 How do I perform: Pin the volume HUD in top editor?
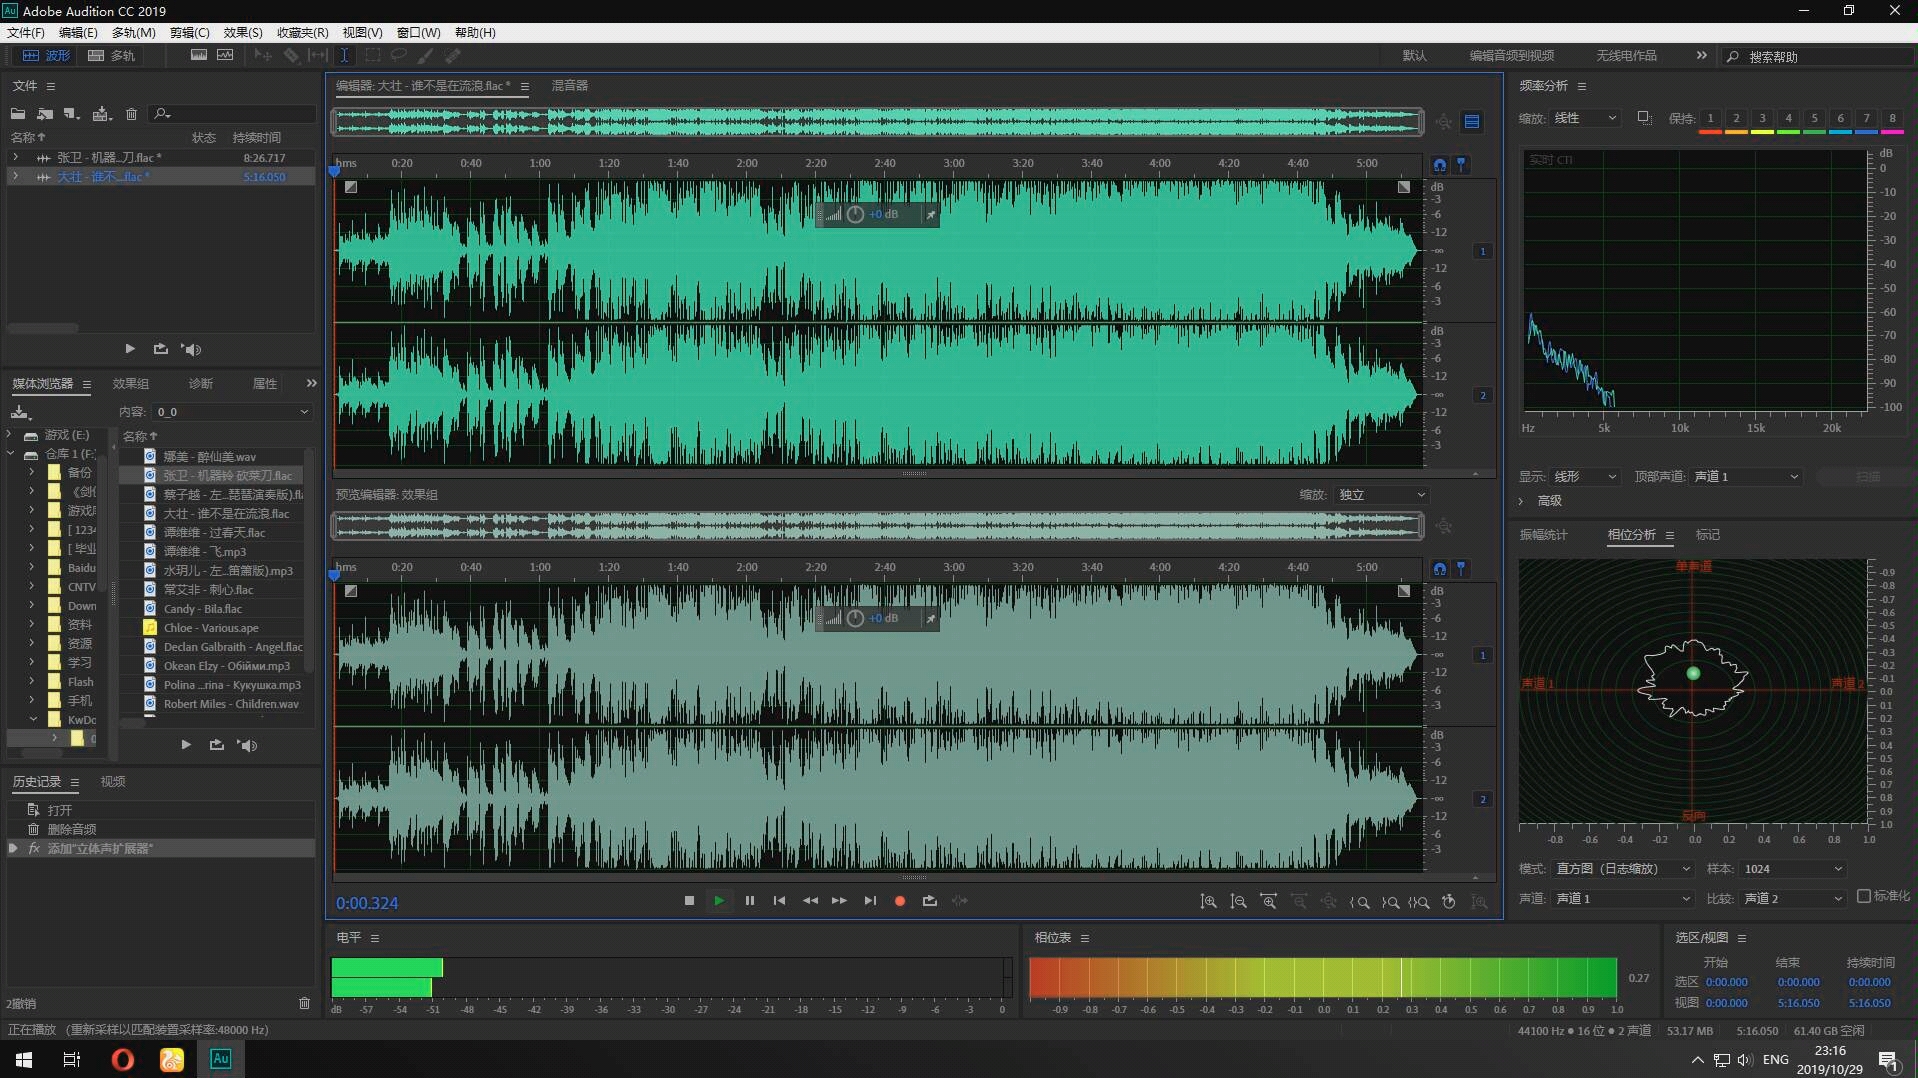click(x=930, y=214)
